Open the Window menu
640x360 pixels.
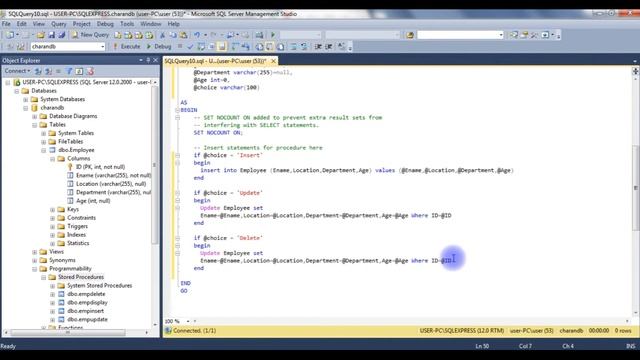pyautogui.click(x=151, y=24)
